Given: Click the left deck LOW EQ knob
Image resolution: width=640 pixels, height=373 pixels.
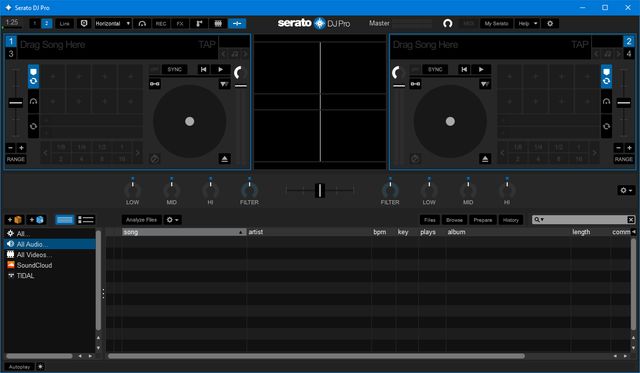Looking at the screenshot, I should [132, 189].
